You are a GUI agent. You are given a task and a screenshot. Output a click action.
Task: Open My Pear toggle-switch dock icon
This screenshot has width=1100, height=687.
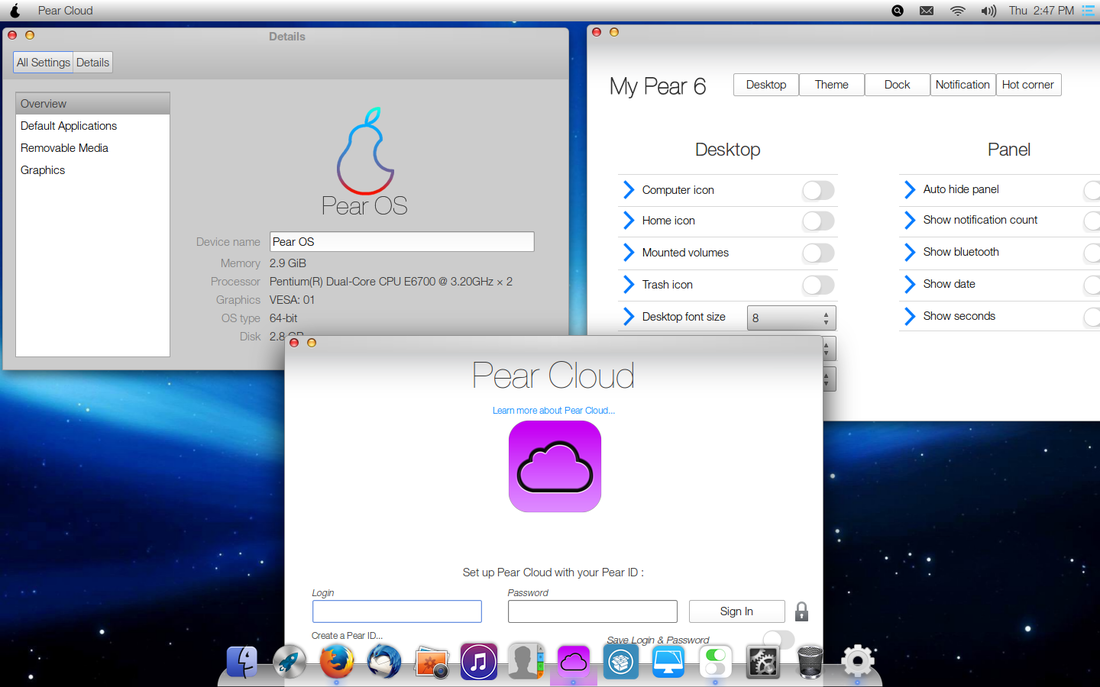(x=716, y=661)
